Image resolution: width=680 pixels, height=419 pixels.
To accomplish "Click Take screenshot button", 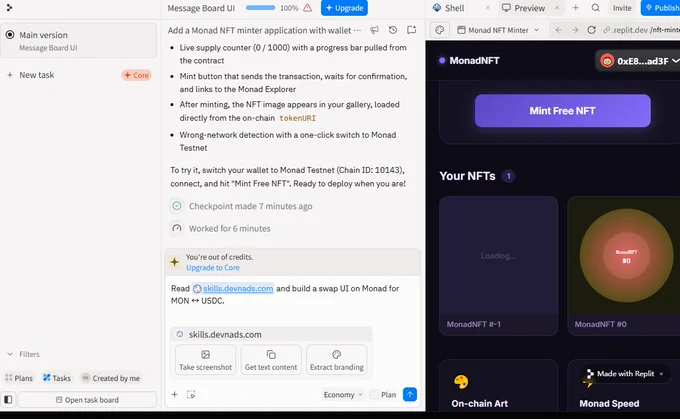I will 206,360.
